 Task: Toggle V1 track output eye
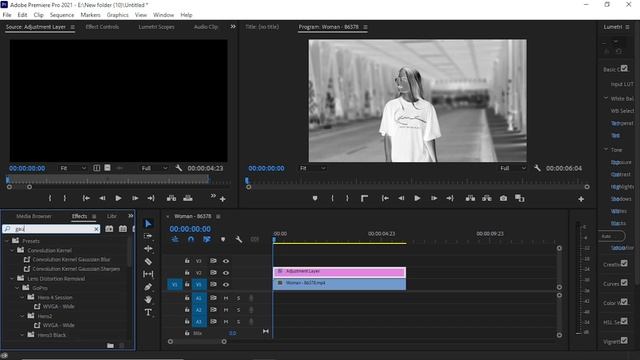click(226, 284)
